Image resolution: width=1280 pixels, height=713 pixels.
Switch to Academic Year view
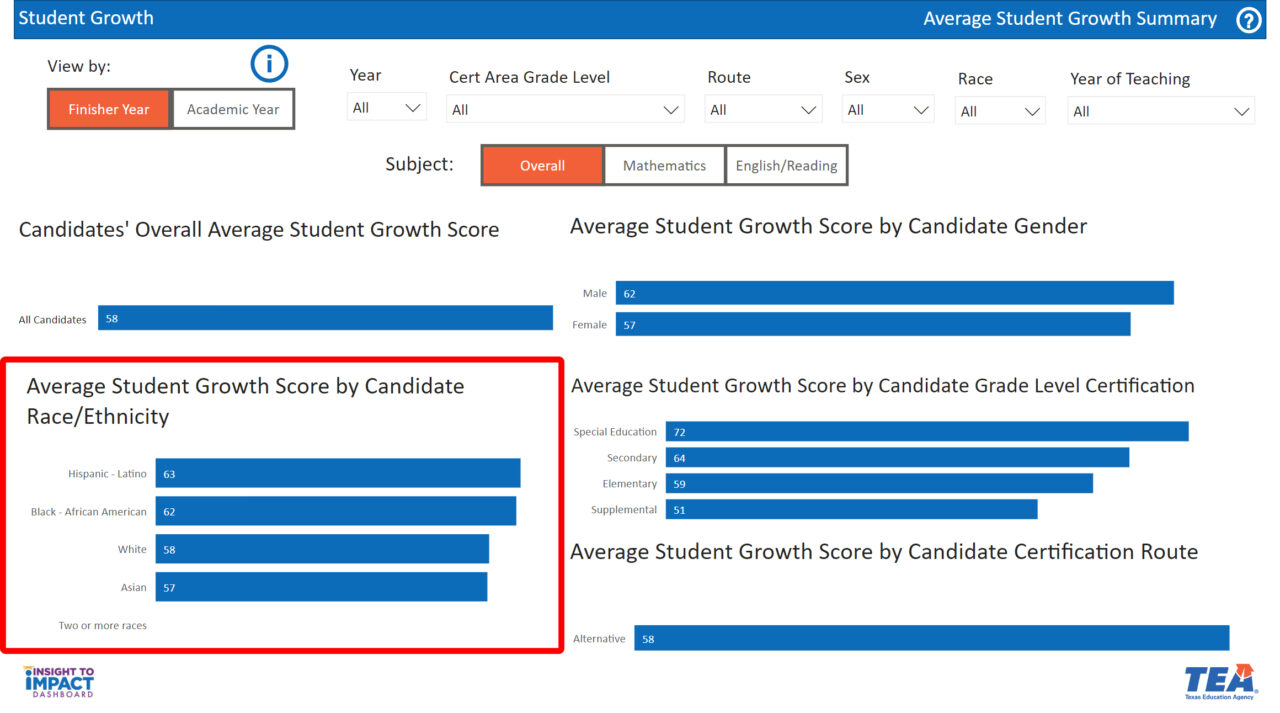(232, 110)
